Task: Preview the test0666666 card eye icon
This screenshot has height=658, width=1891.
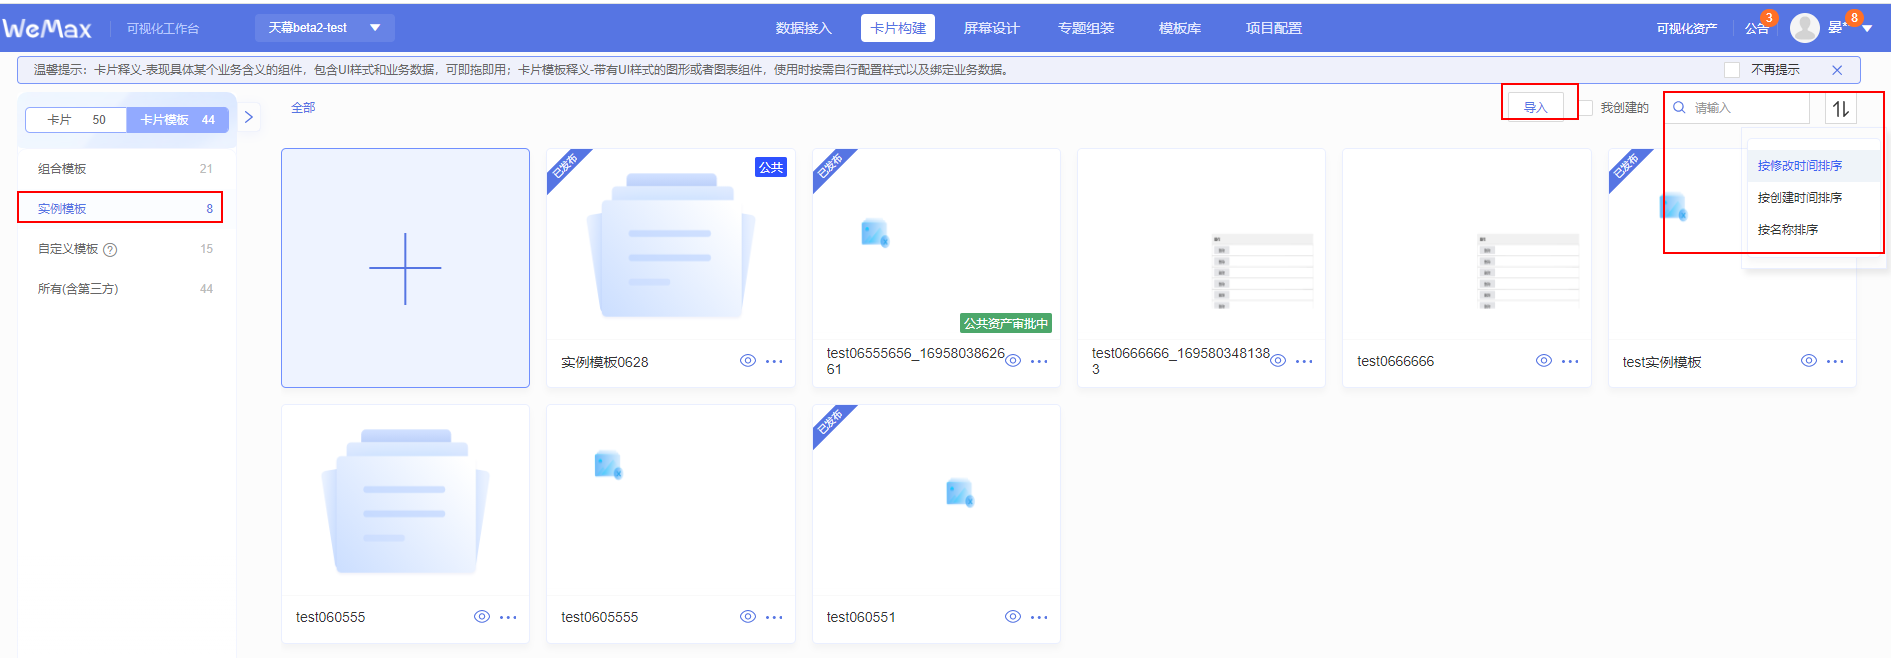Action: point(1544,361)
